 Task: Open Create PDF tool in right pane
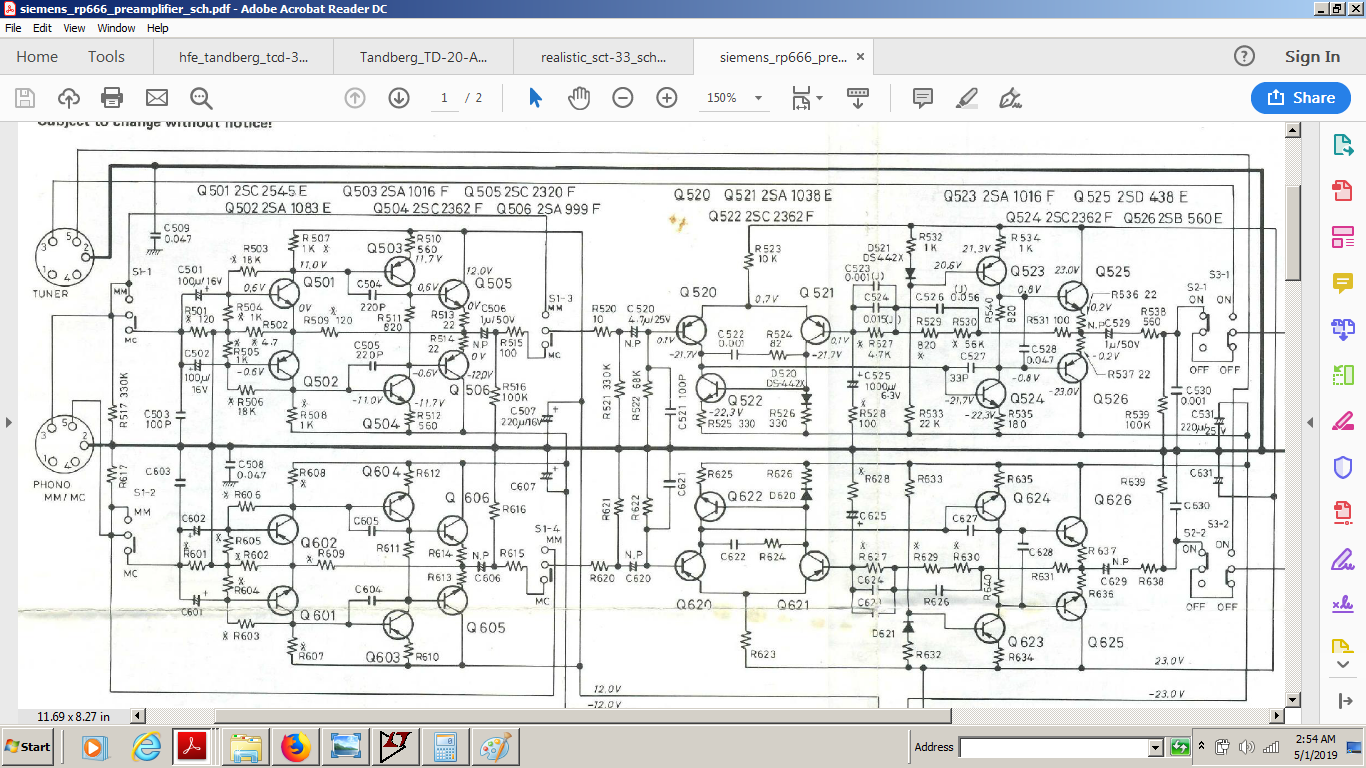click(x=1342, y=191)
